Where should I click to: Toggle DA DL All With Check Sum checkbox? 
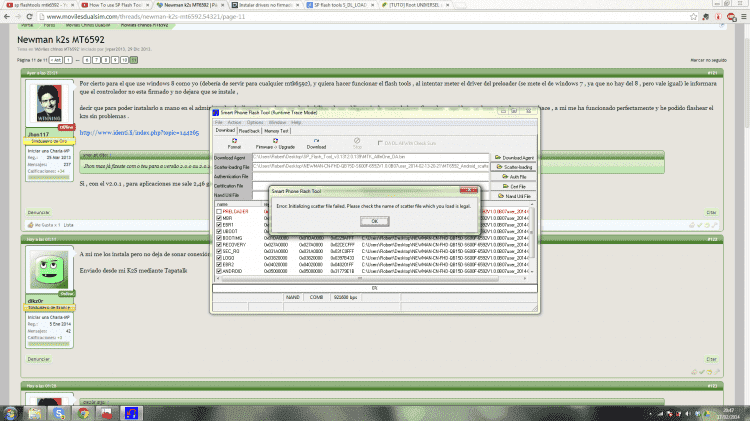click(380, 143)
